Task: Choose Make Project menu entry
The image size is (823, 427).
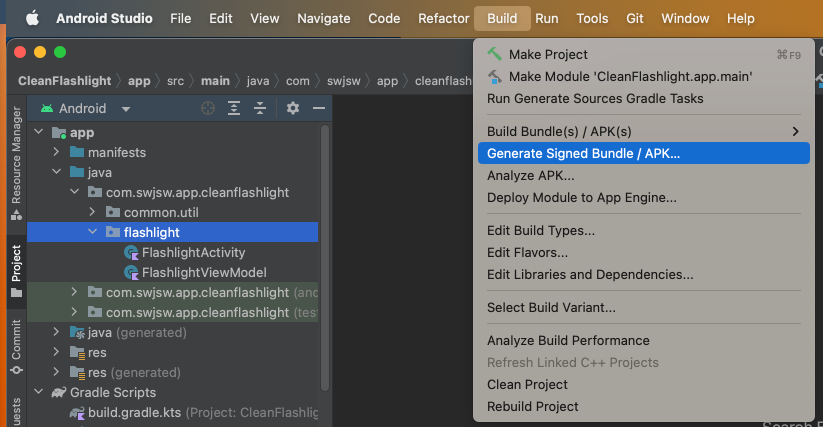Action: (x=643, y=55)
